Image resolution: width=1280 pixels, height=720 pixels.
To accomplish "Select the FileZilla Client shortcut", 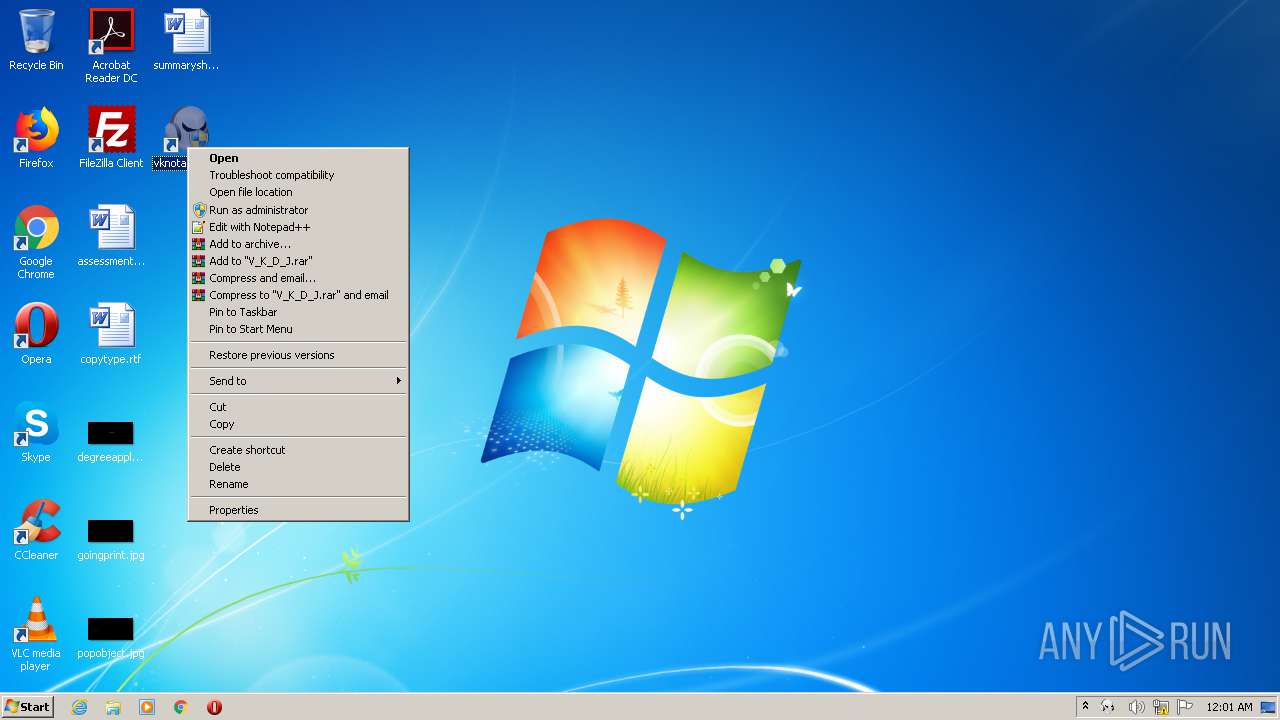I will [111, 138].
